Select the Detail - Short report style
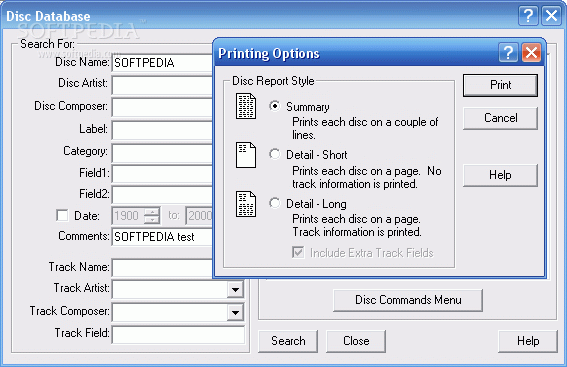Screen dimensions: 567x367 point(274,154)
